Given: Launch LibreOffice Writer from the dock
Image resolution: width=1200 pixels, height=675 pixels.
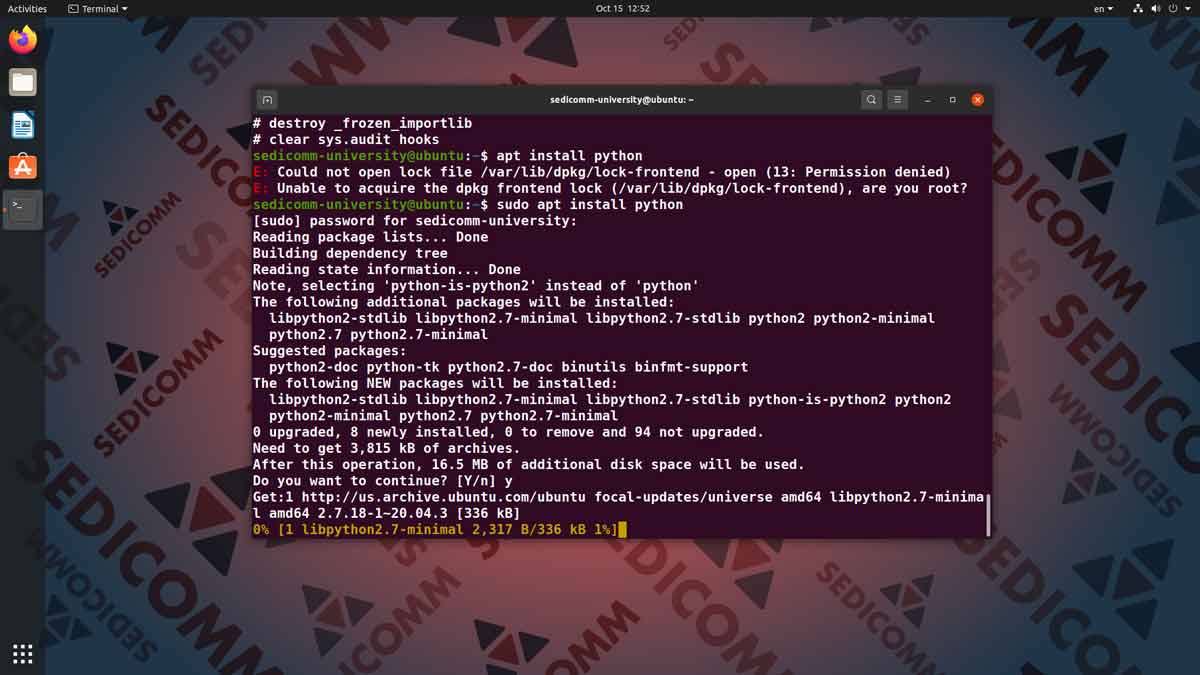Looking at the screenshot, I should coord(22,125).
